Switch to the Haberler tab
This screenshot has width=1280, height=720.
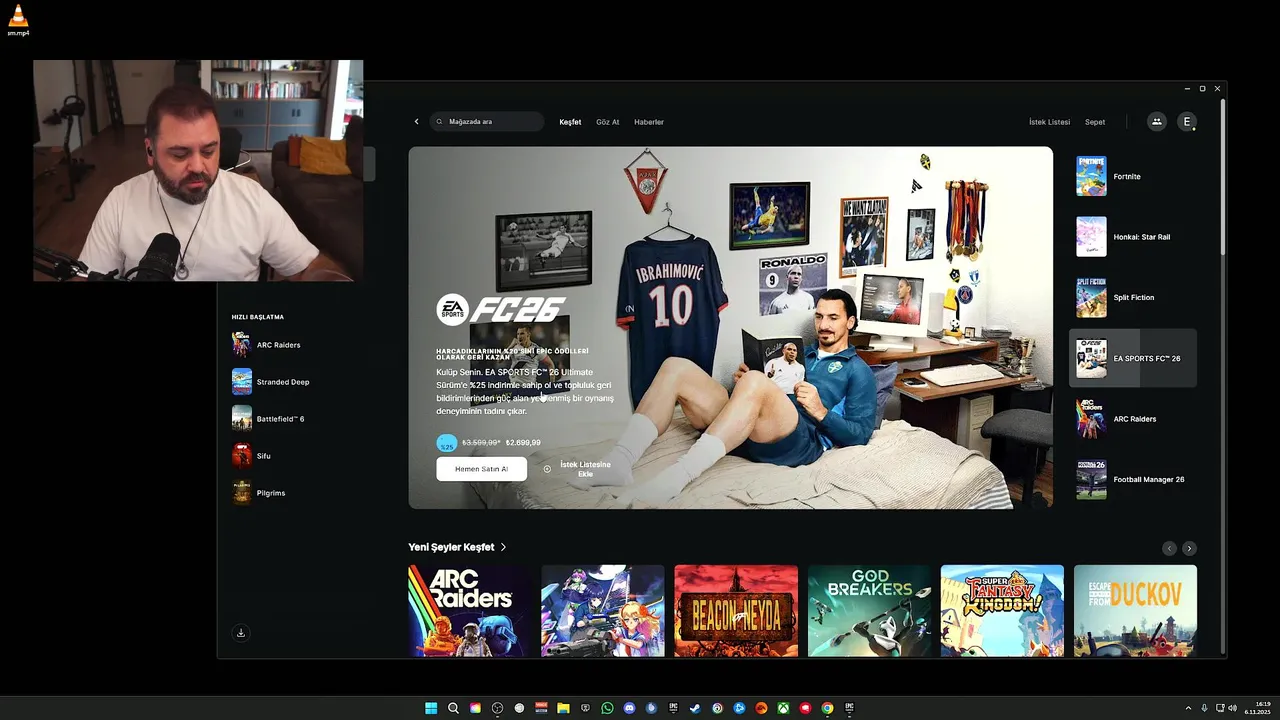click(649, 122)
